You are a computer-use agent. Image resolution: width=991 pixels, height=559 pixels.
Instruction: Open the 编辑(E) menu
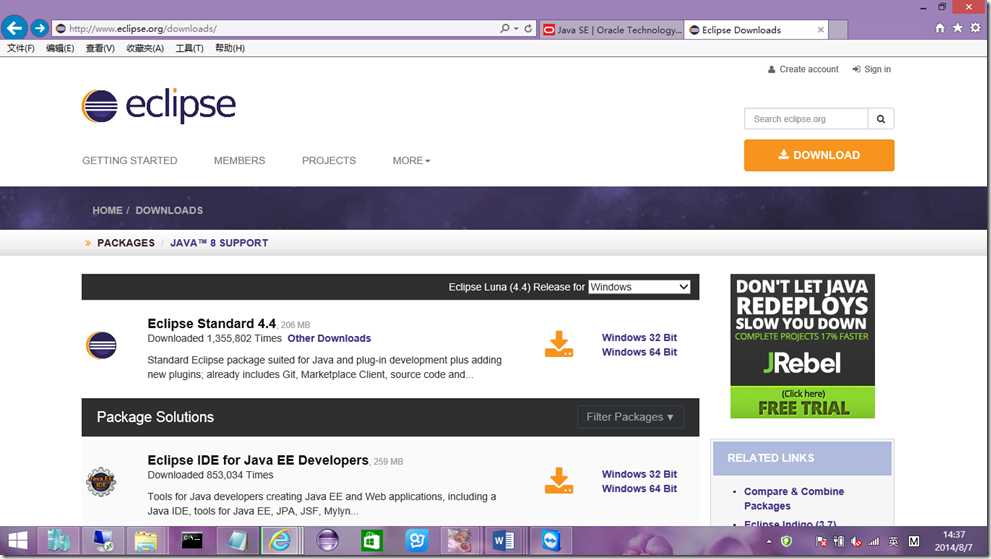point(60,48)
